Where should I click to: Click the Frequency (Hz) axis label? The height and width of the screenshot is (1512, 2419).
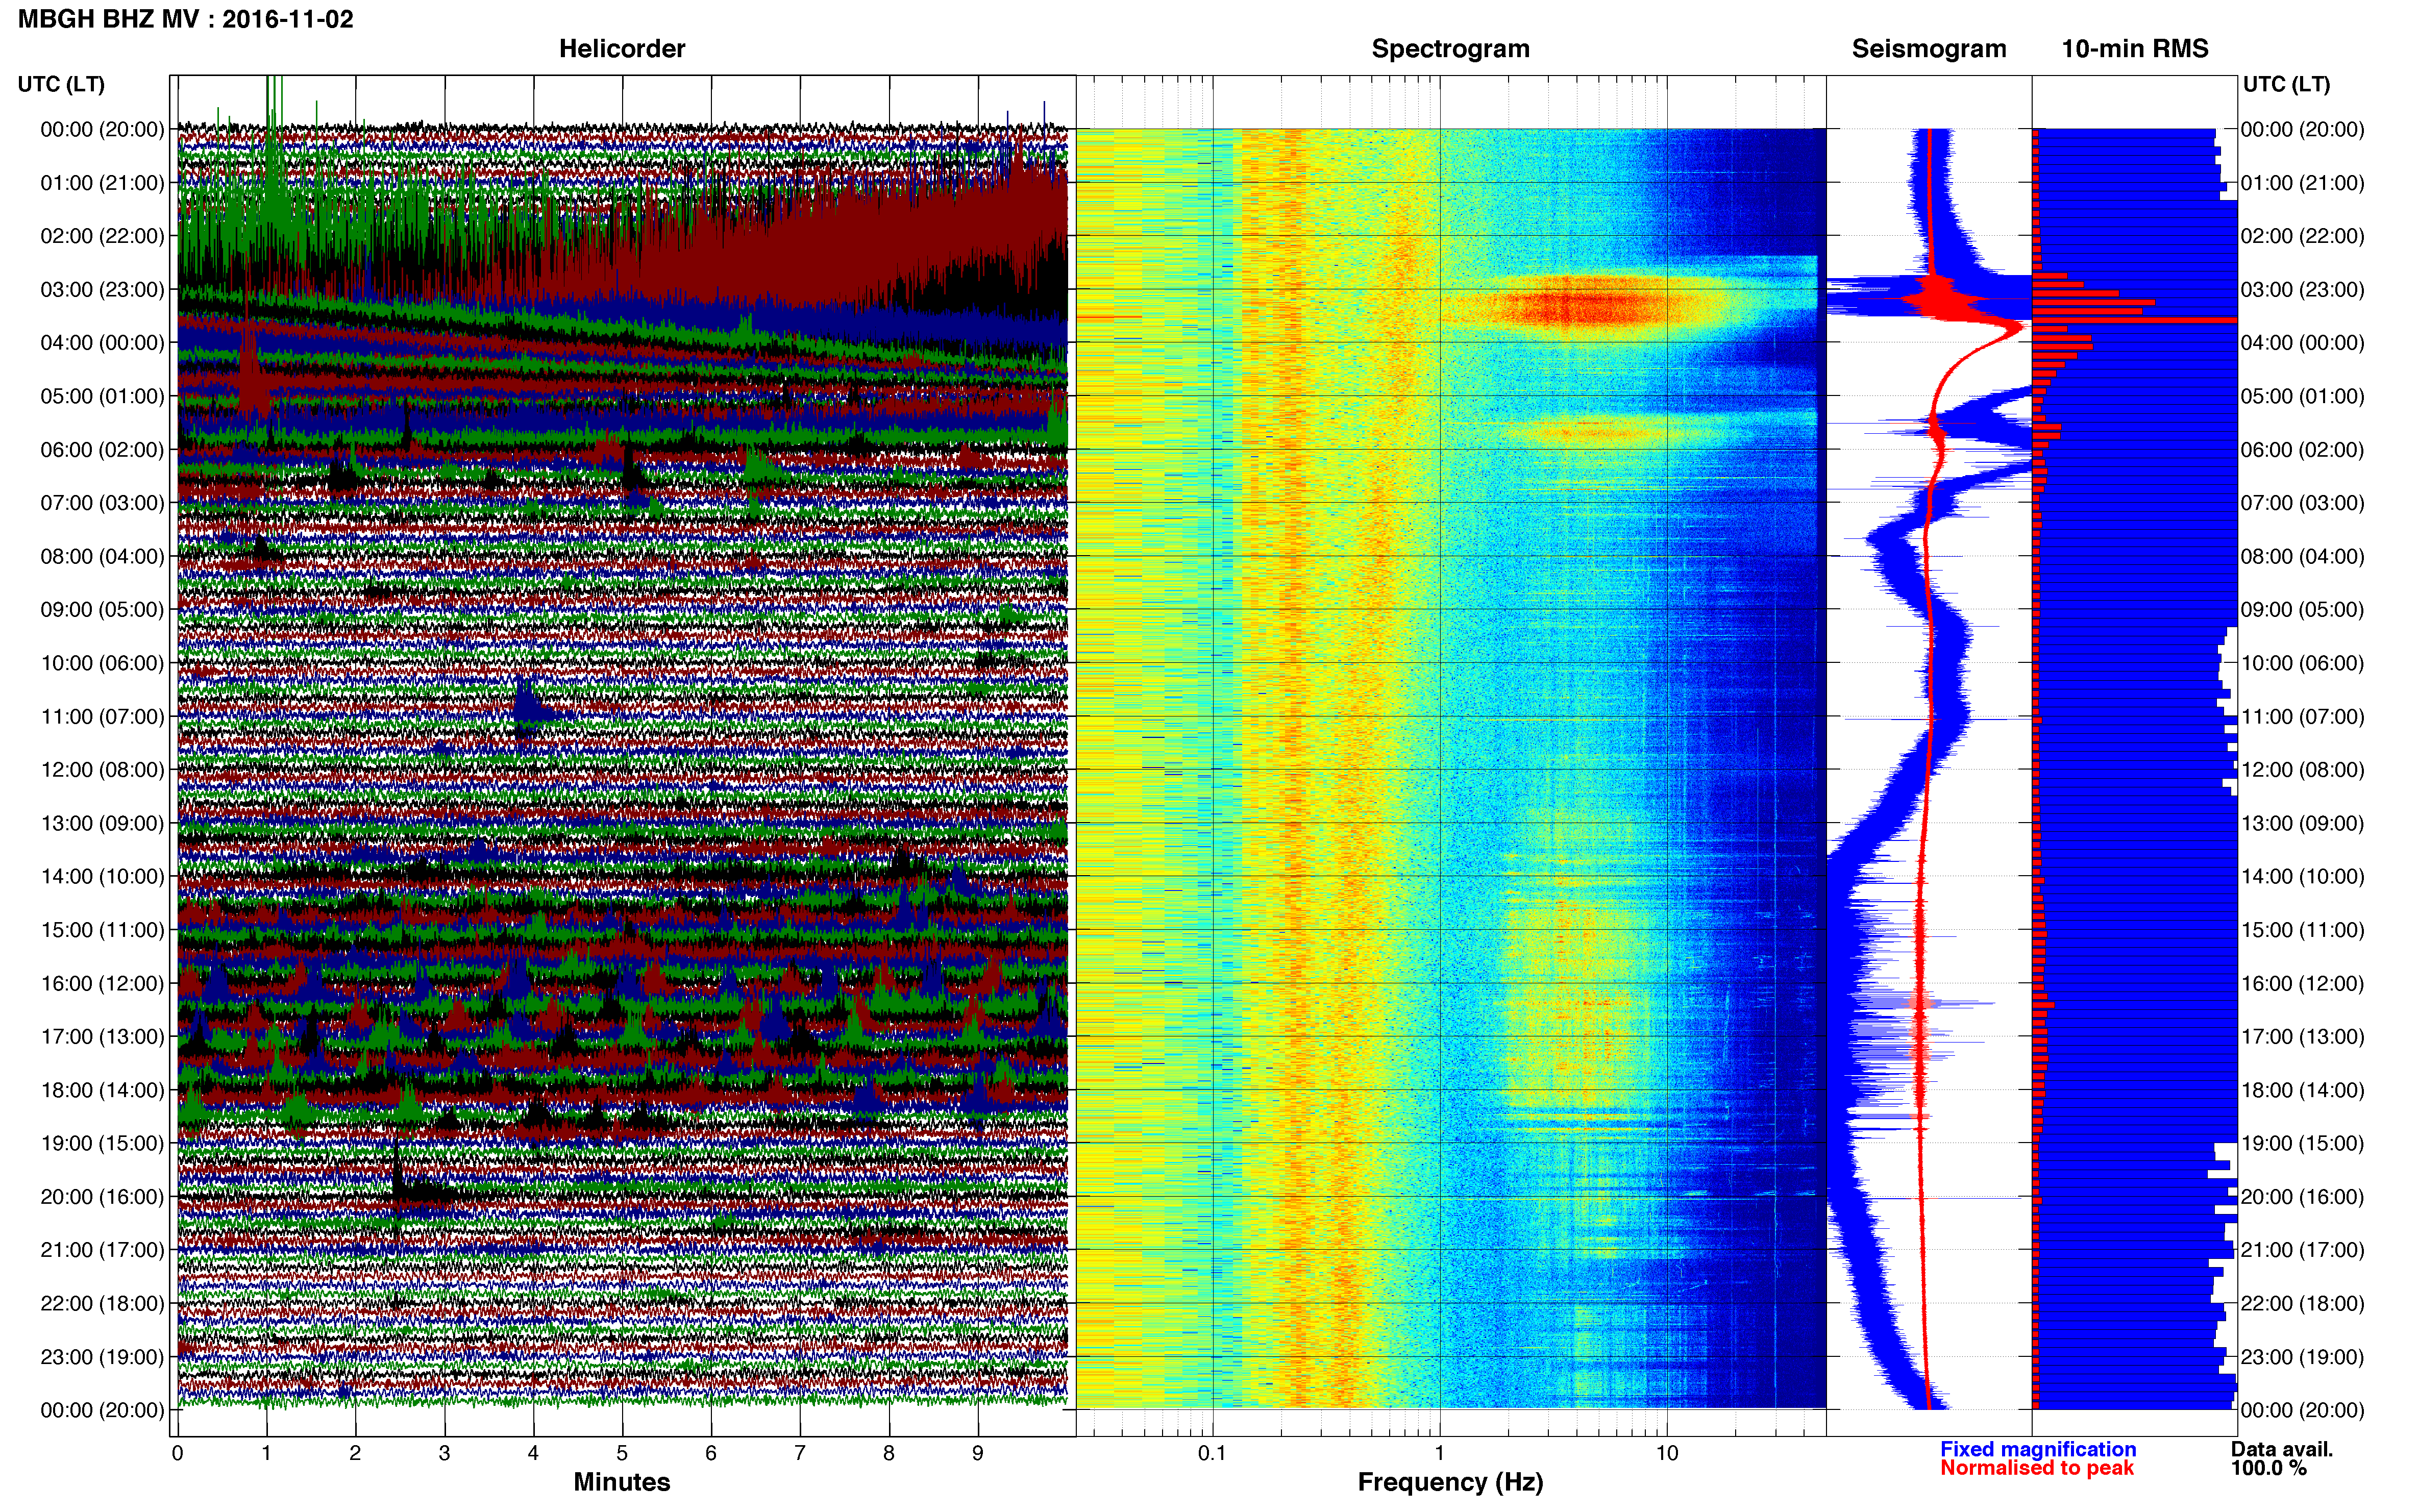[x=1450, y=1483]
